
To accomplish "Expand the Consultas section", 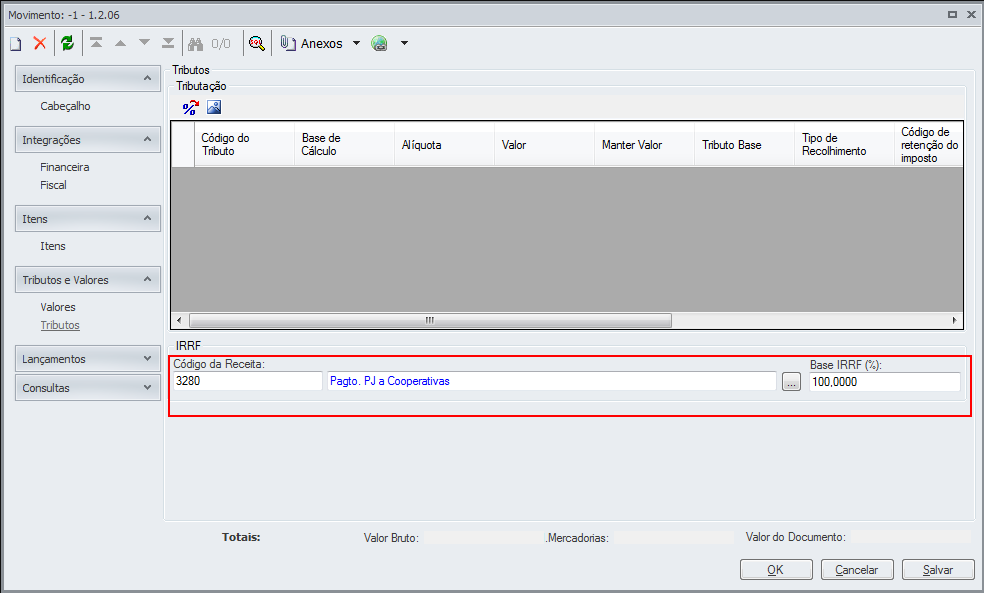I will coord(88,388).
